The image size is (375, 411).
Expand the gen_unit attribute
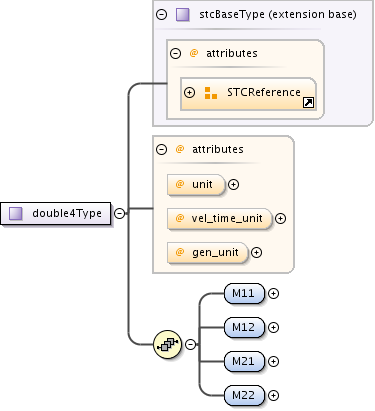[x=256, y=253]
